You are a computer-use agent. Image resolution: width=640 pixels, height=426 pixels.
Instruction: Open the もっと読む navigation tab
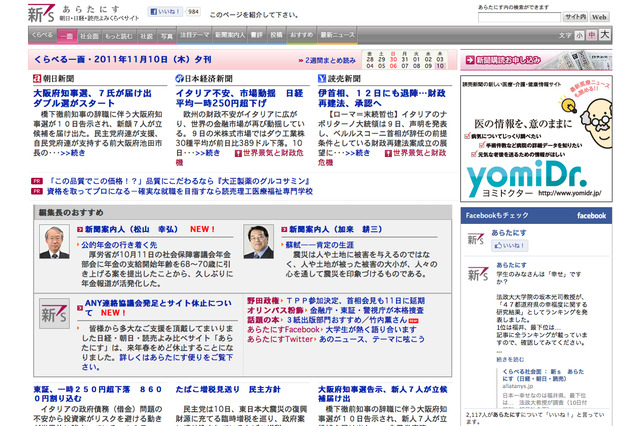coord(119,36)
